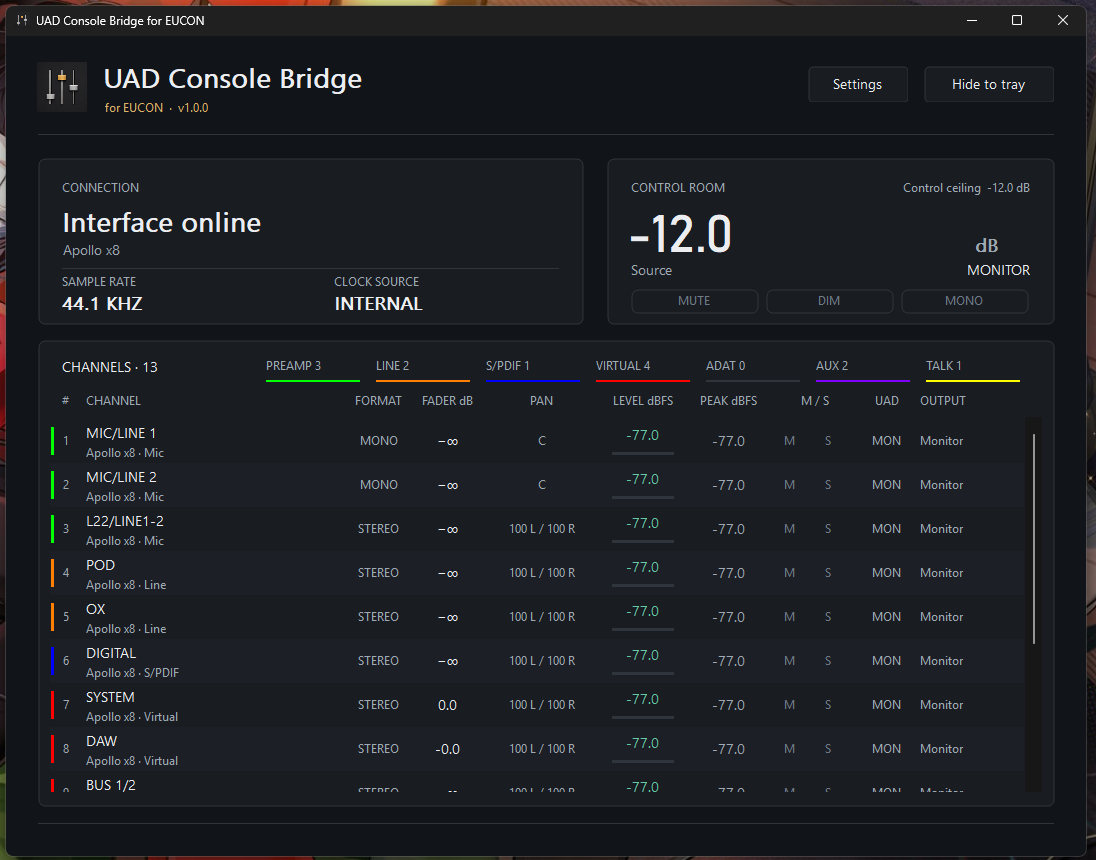Open the Settings button

point(858,85)
